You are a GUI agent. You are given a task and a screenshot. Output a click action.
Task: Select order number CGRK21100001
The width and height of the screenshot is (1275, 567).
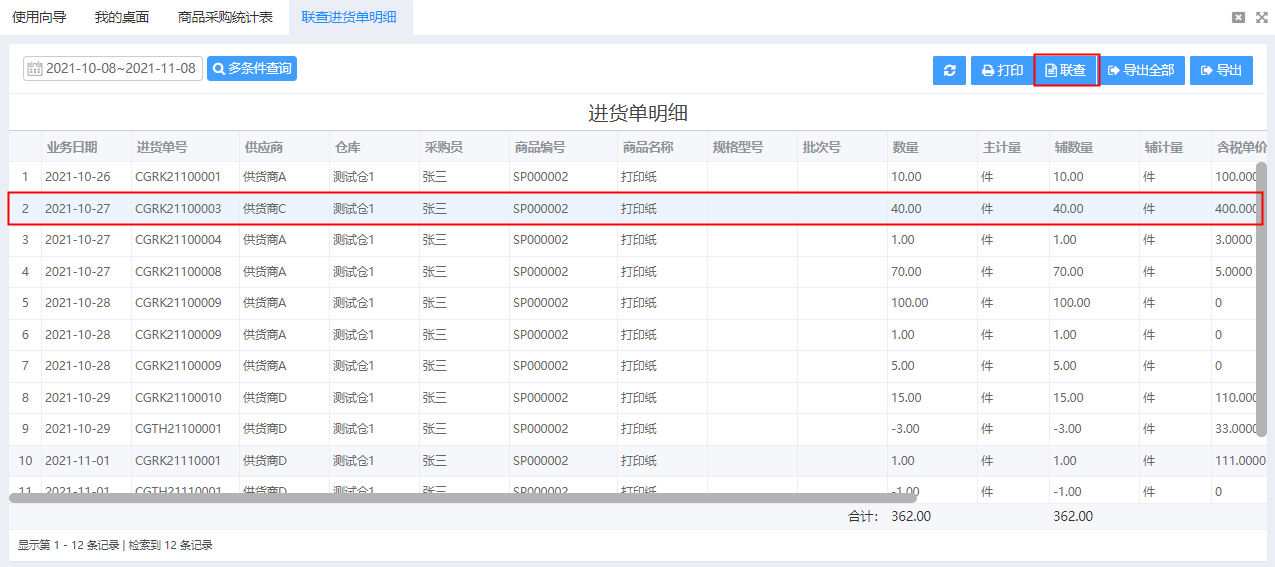point(178,177)
